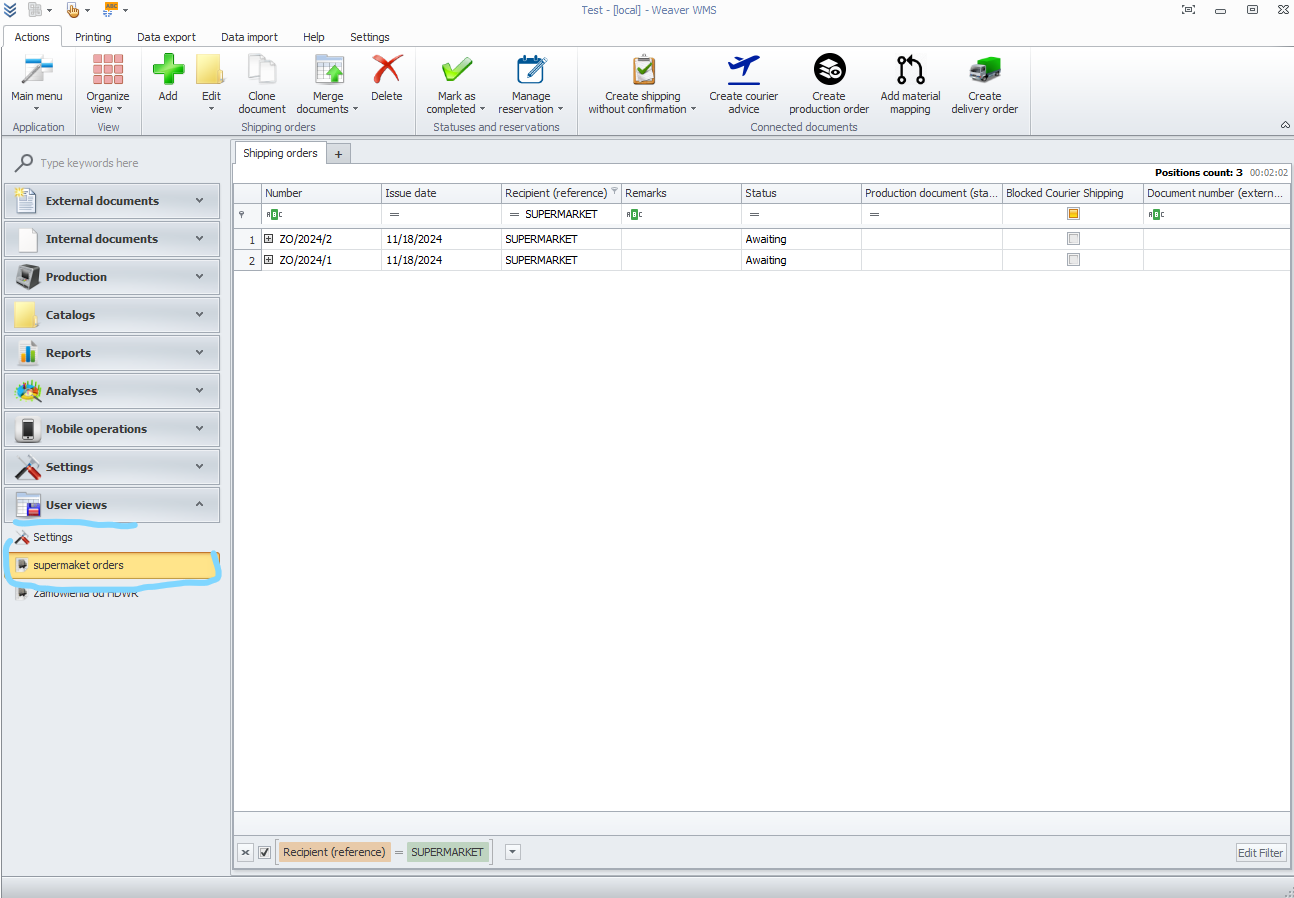Image resolution: width=1294 pixels, height=898 pixels.
Task: Click Create shipping without confirmation icon
Action: click(643, 70)
